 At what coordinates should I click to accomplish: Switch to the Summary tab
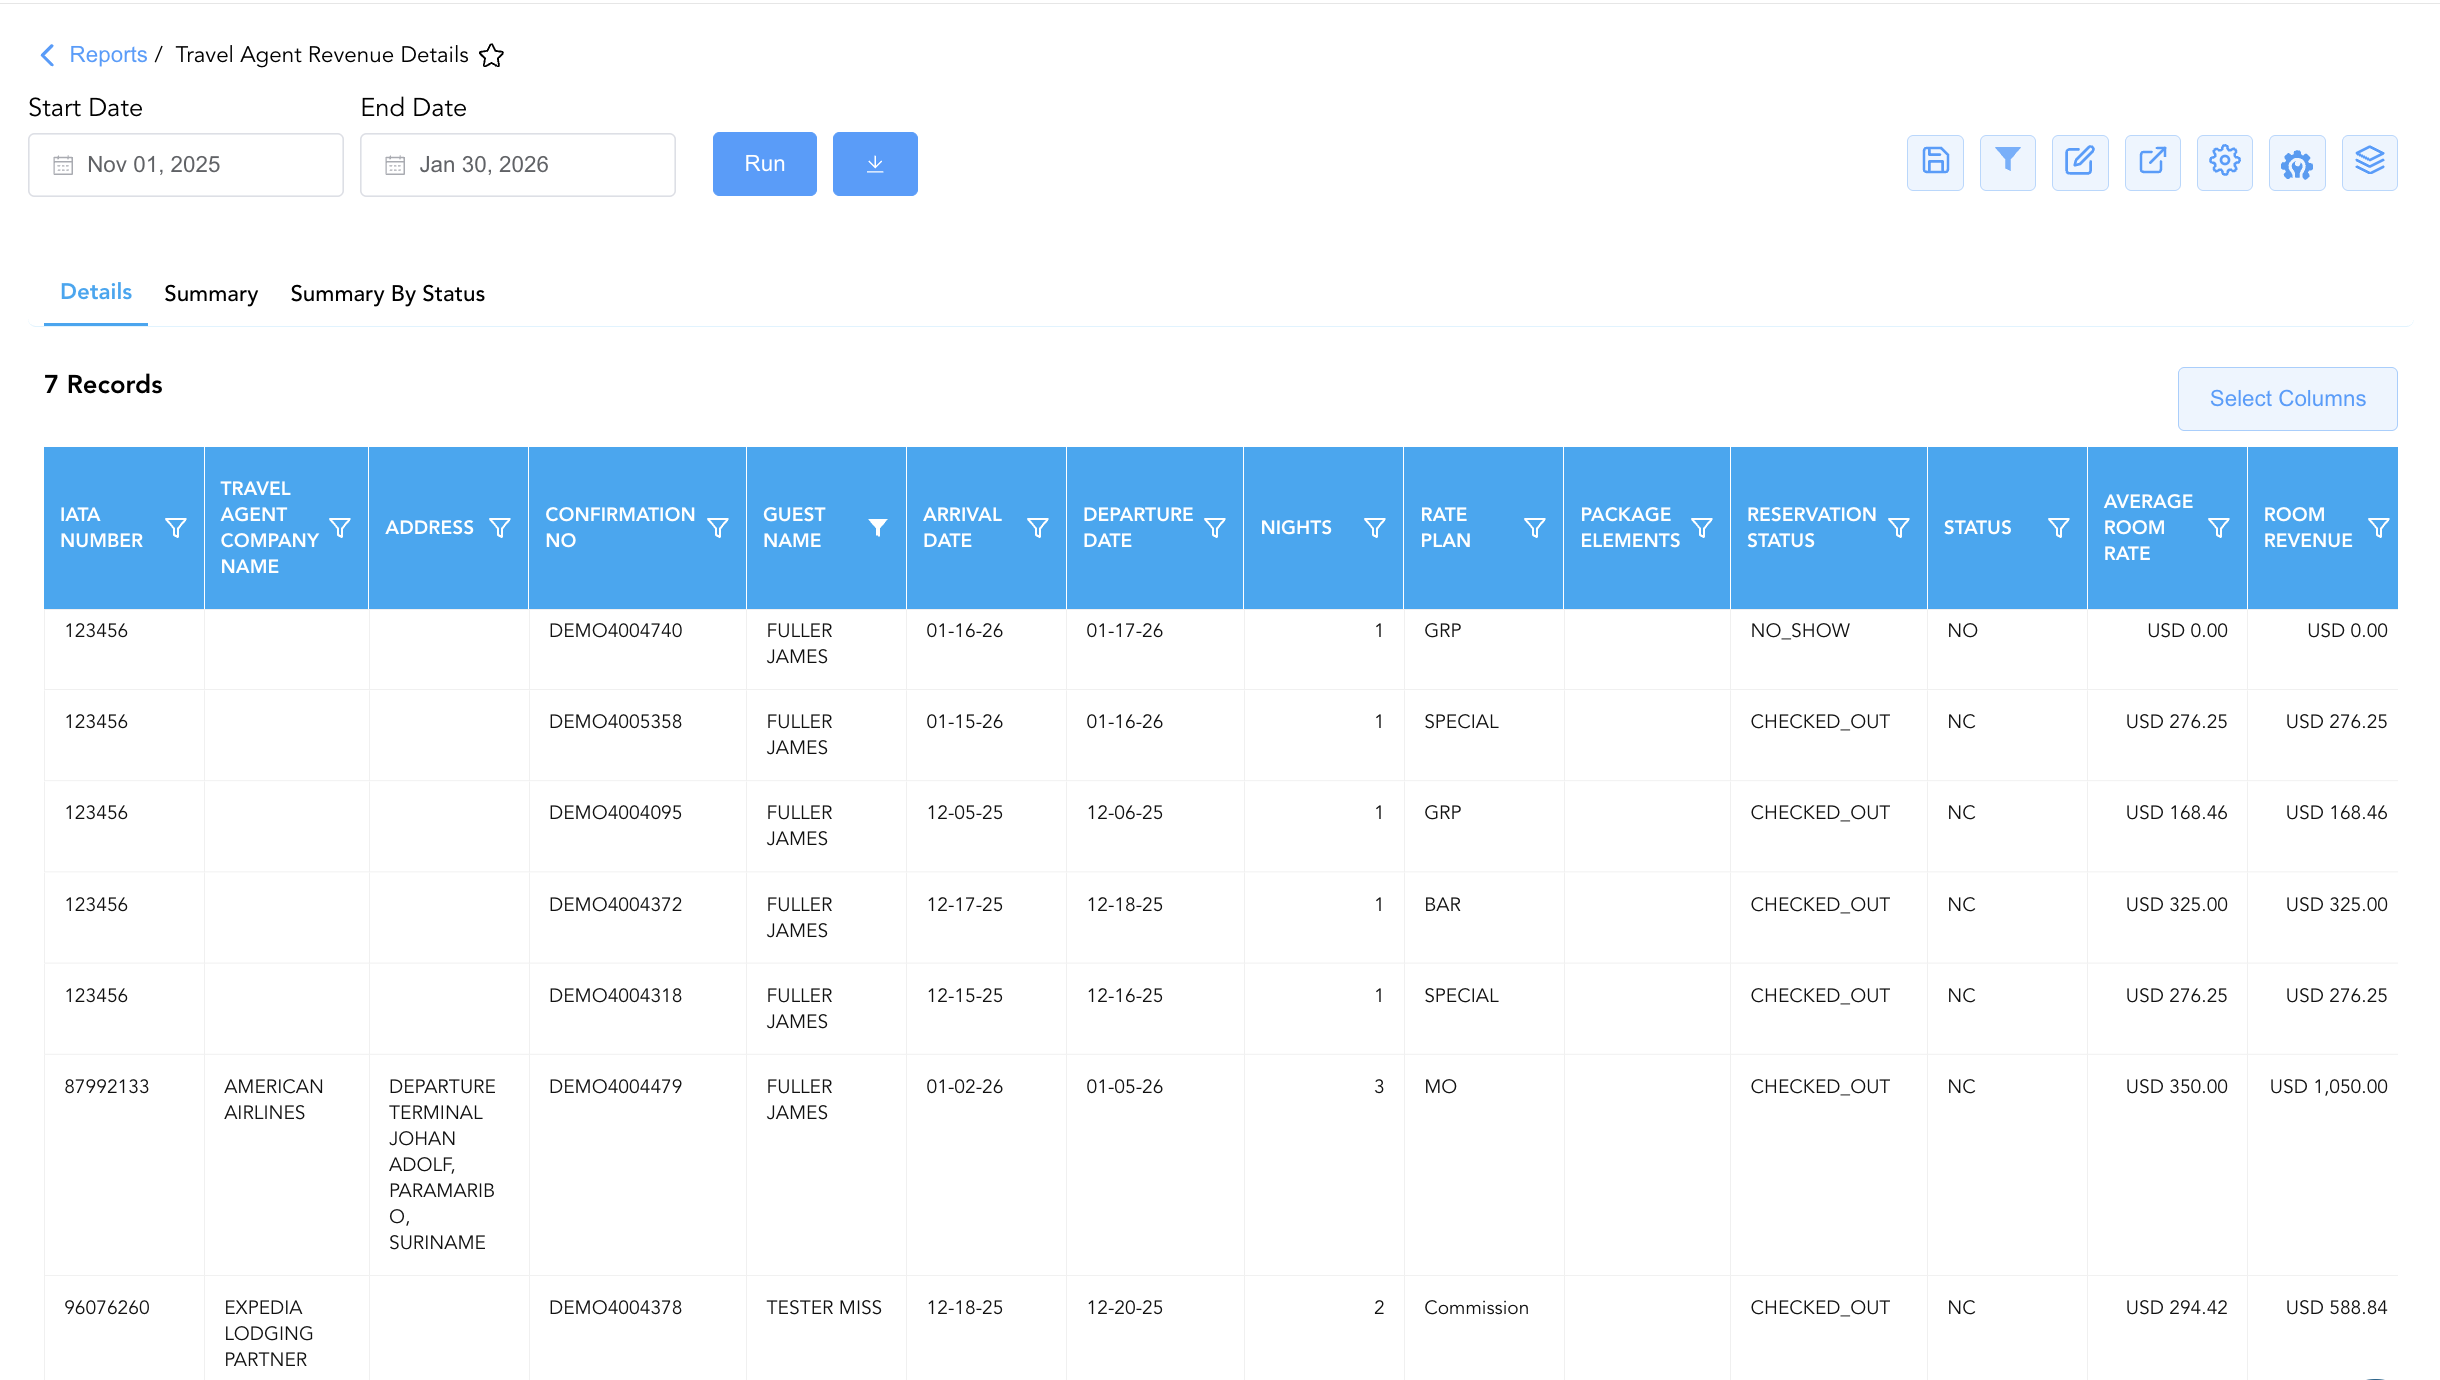coord(211,294)
